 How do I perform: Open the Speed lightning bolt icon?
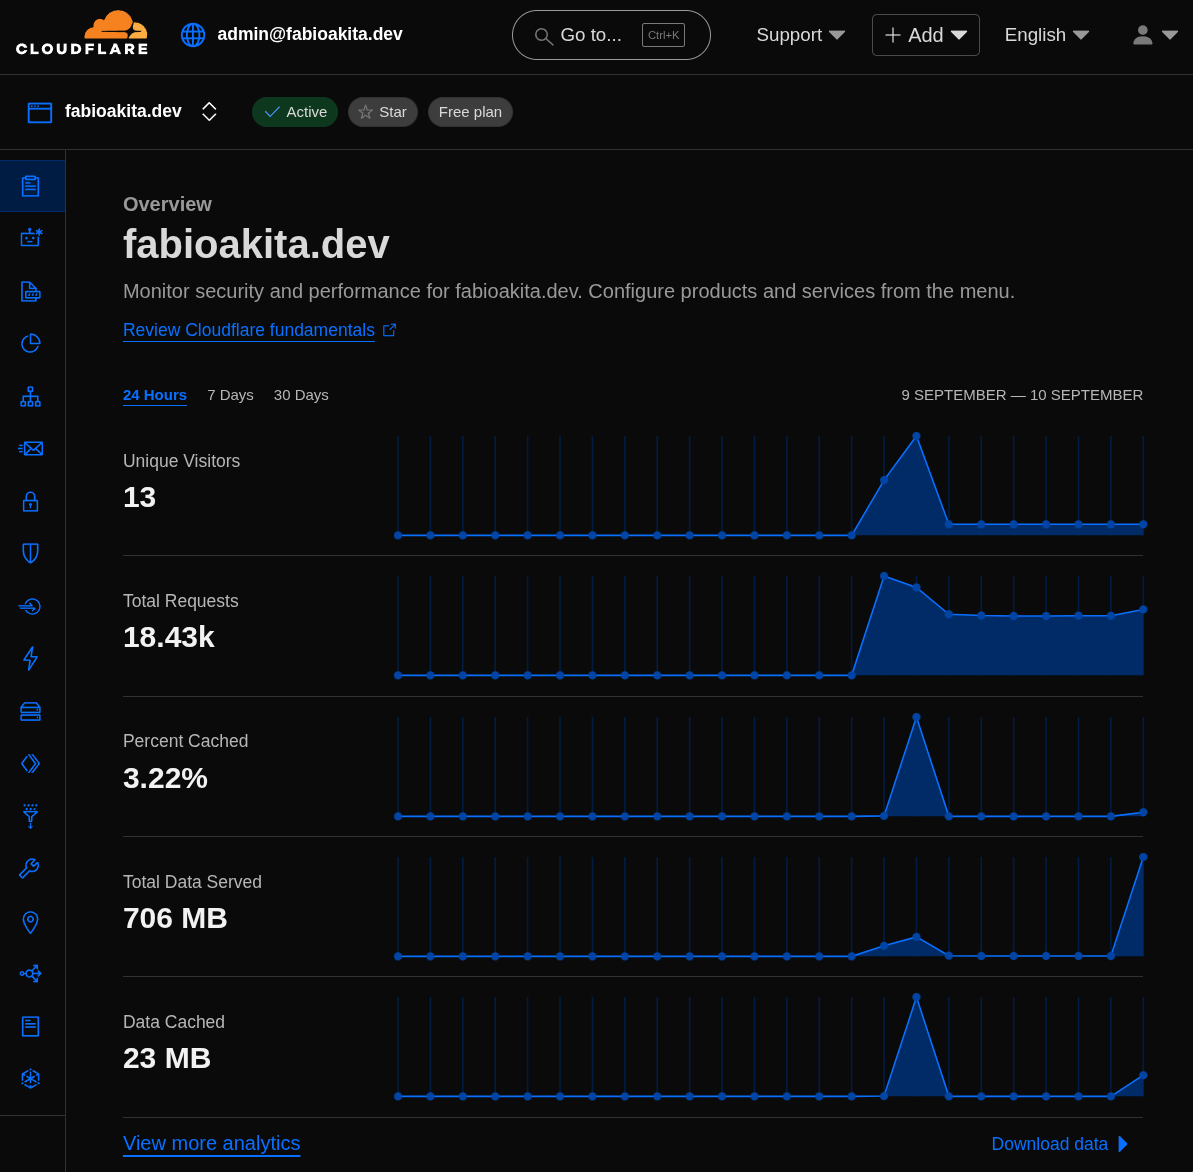tap(30, 658)
